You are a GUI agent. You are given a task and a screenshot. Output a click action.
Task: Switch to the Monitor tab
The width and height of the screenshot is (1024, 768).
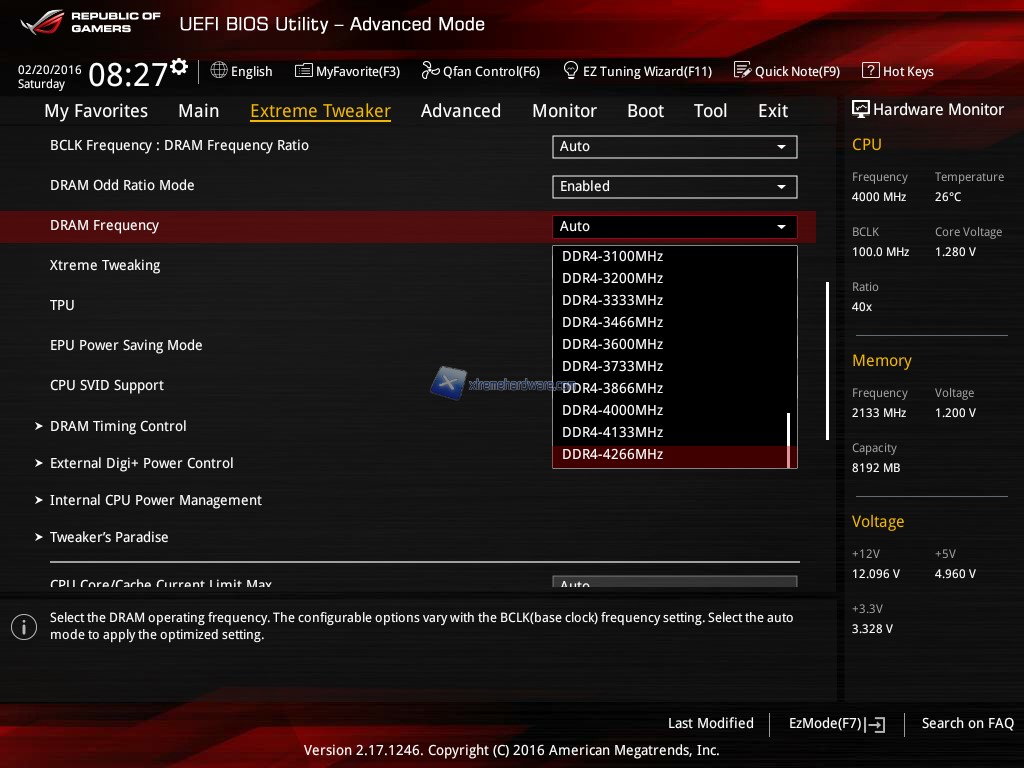point(564,111)
